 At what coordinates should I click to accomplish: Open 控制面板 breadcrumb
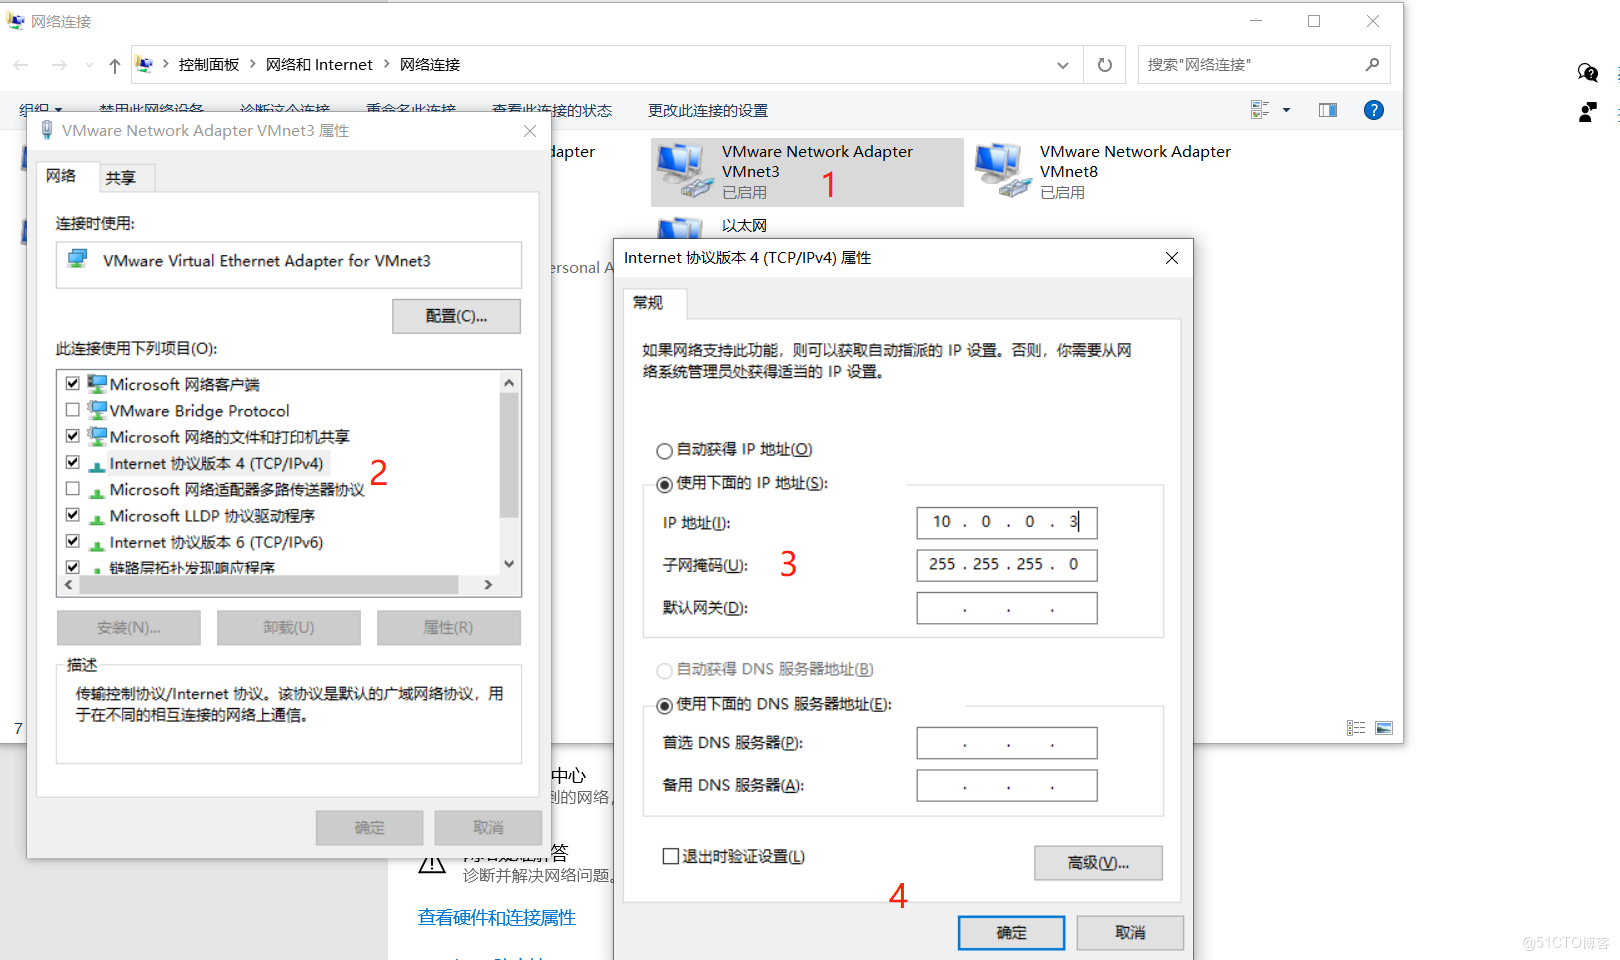point(209,64)
